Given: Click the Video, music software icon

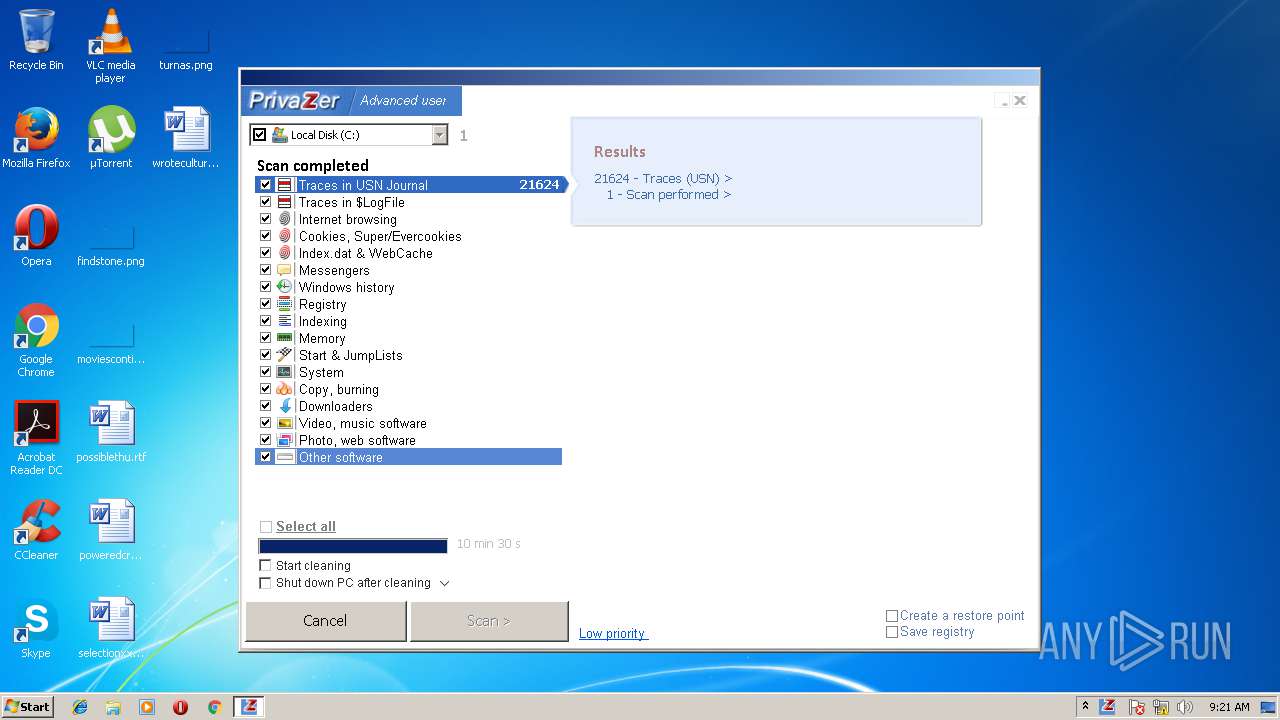Looking at the screenshot, I should click(285, 423).
